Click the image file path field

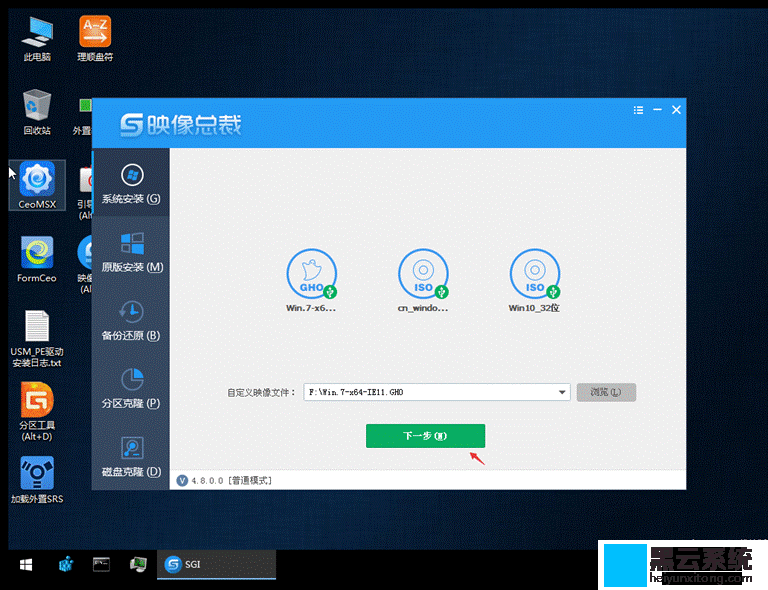tap(430, 393)
